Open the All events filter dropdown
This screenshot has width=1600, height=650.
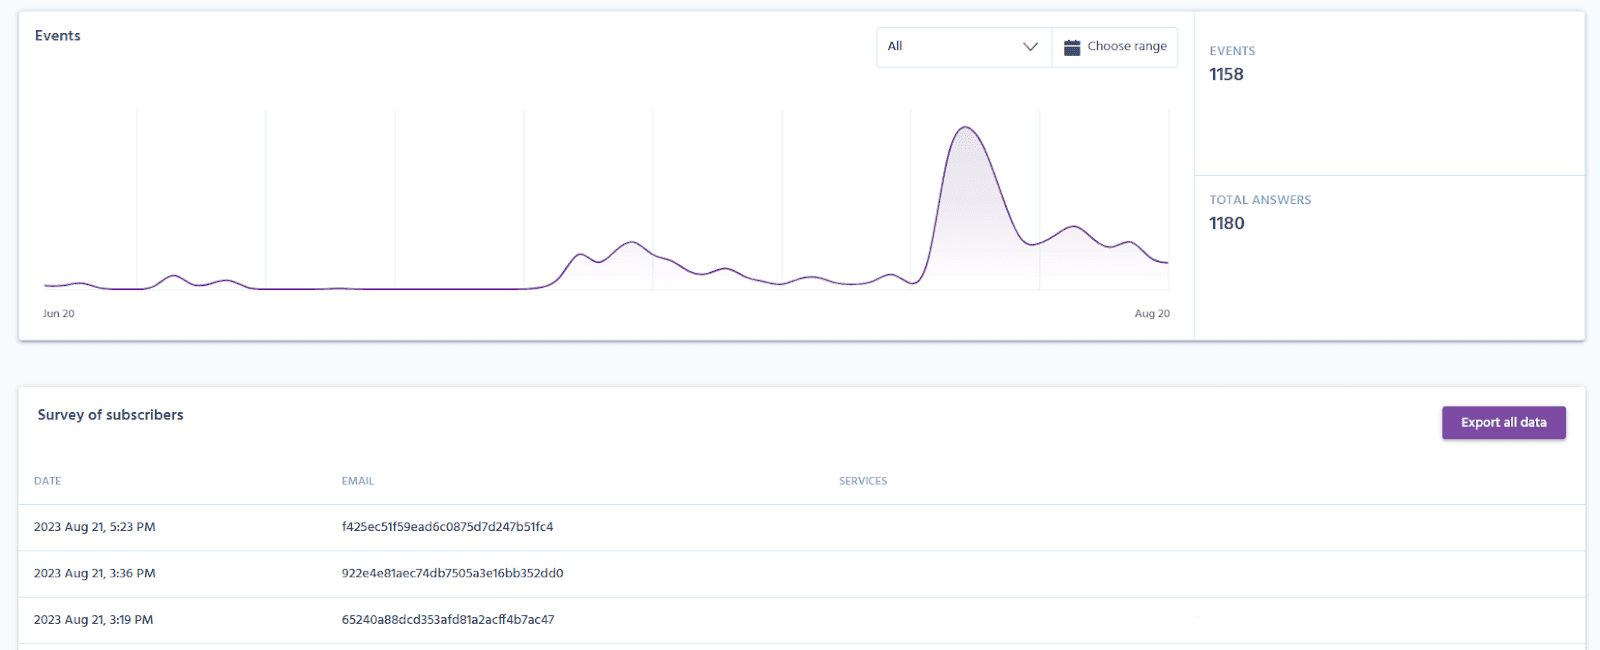pyautogui.click(x=964, y=47)
